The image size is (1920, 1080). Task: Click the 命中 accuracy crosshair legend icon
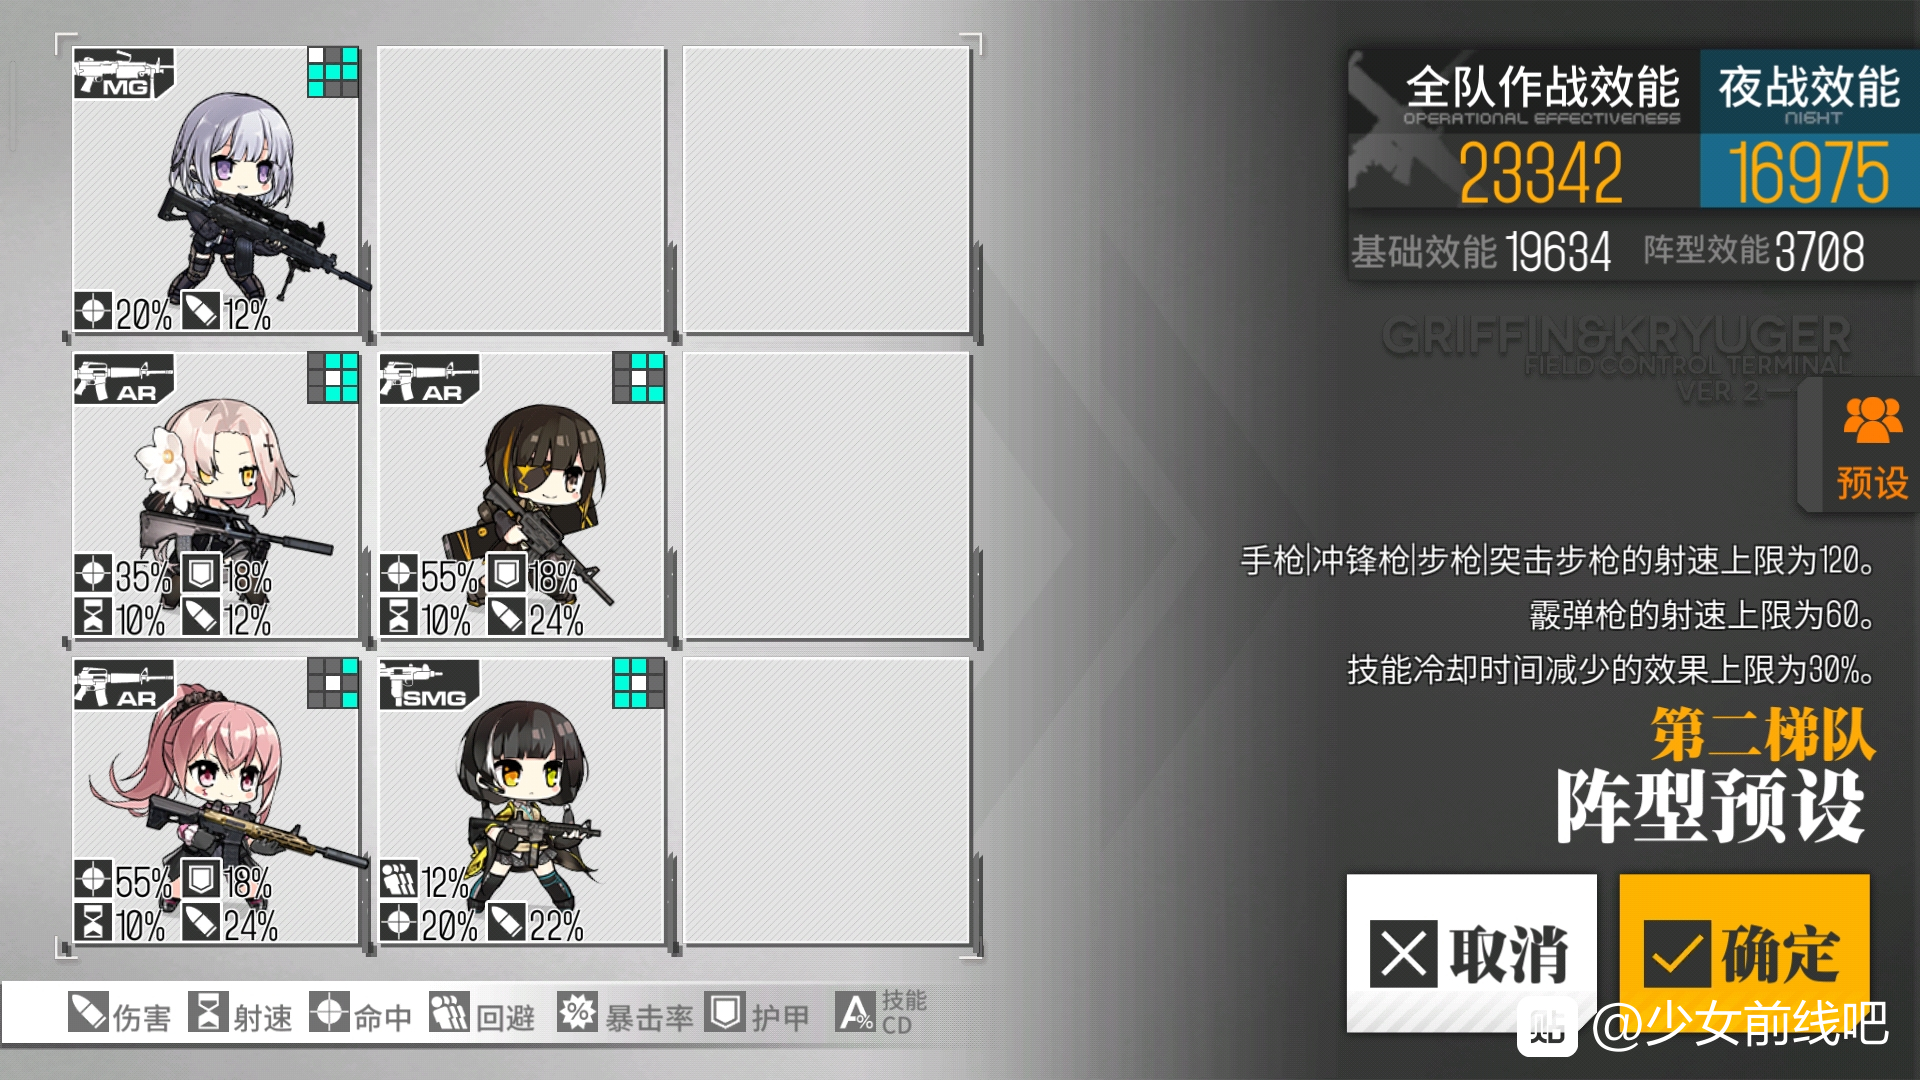(x=329, y=1012)
